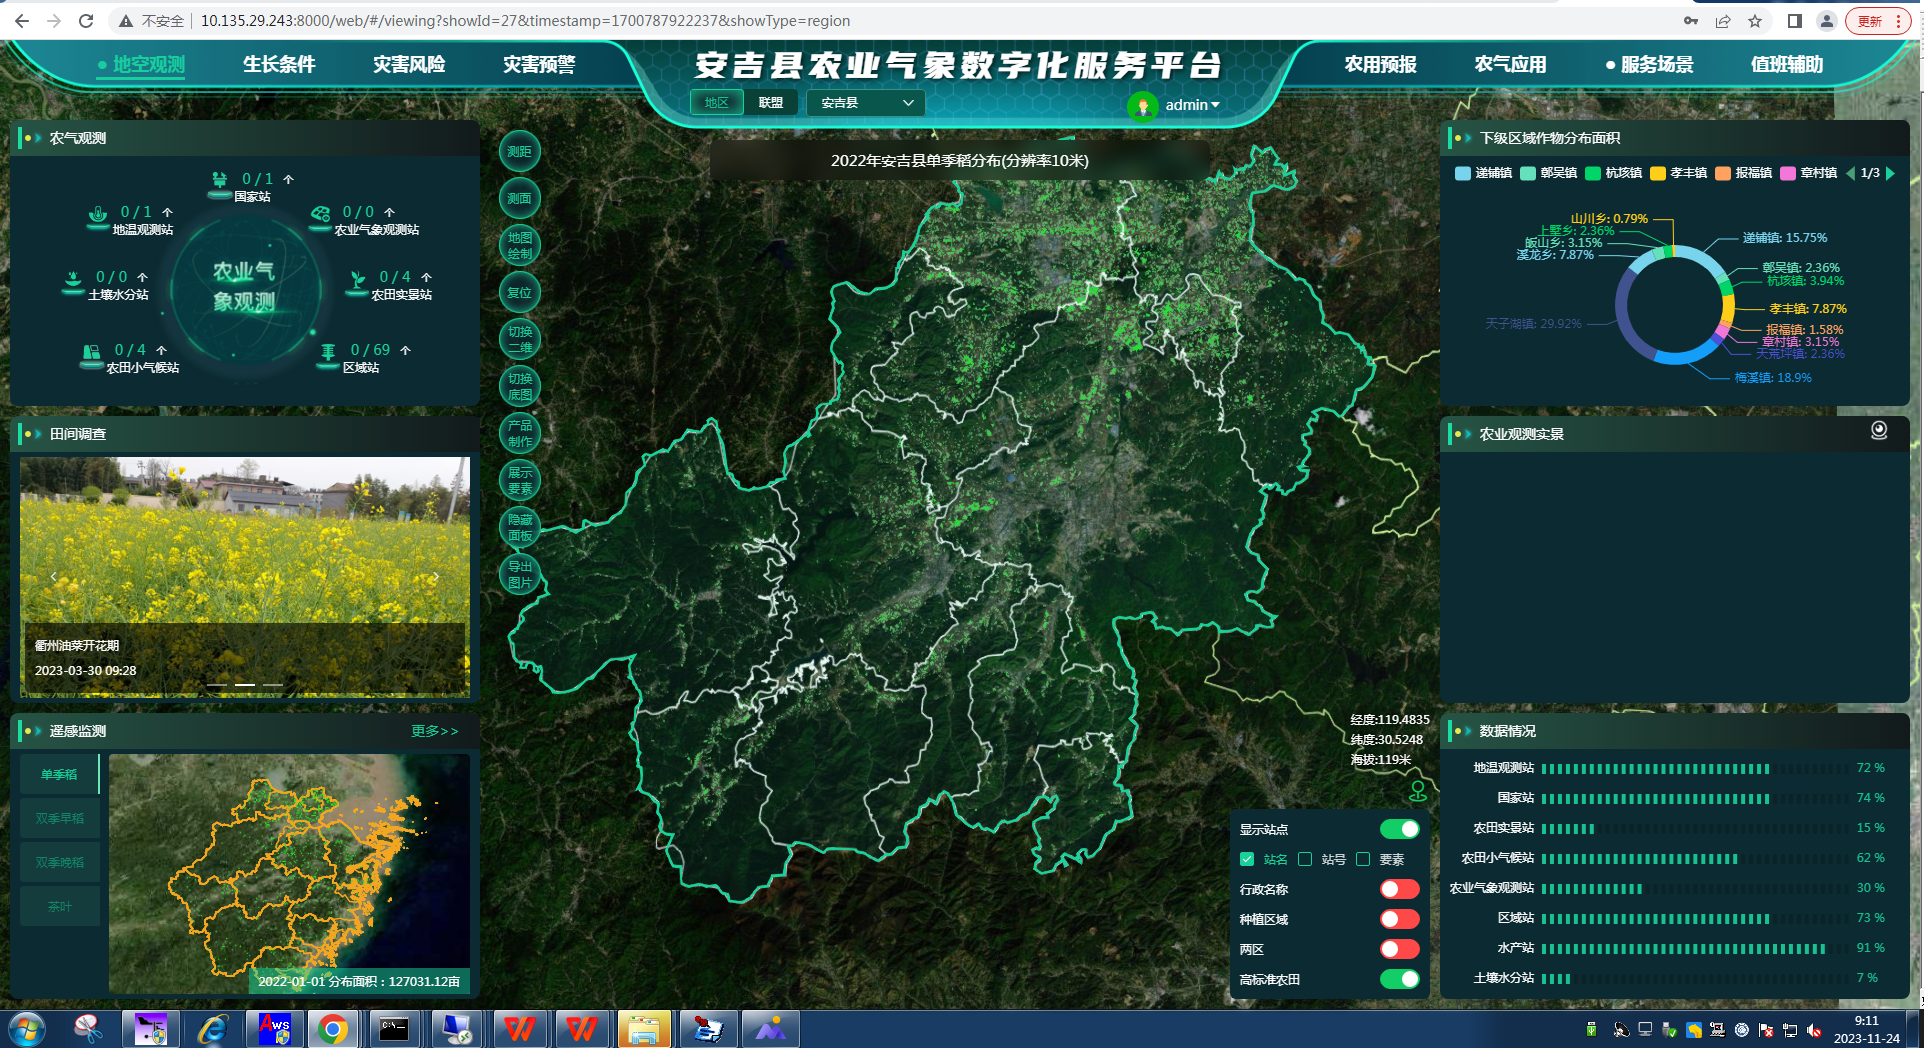The width and height of the screenshot is (1924, 1048).
Task: Turn off the 显示站点 toggle
Action: pyautogui.click(x=1399, y=829)
